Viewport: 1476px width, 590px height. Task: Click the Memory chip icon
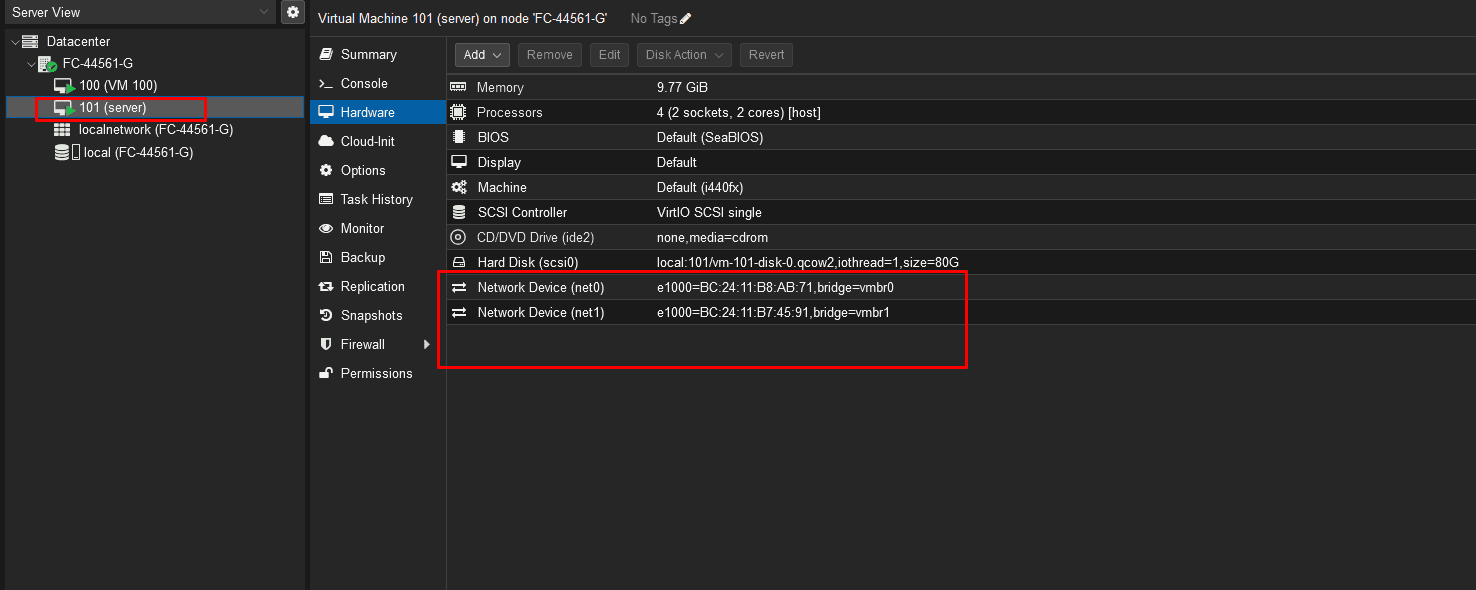pos(459,88)
